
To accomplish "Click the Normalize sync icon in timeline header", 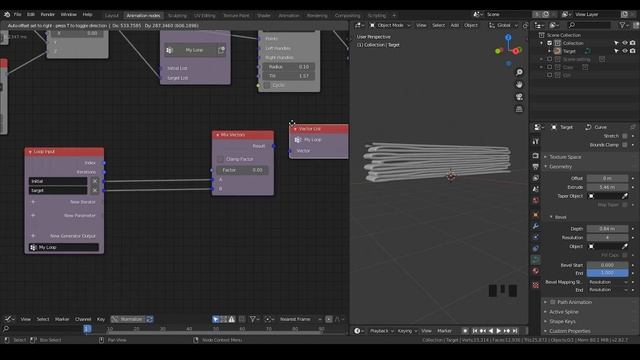I will pos(149,319).
